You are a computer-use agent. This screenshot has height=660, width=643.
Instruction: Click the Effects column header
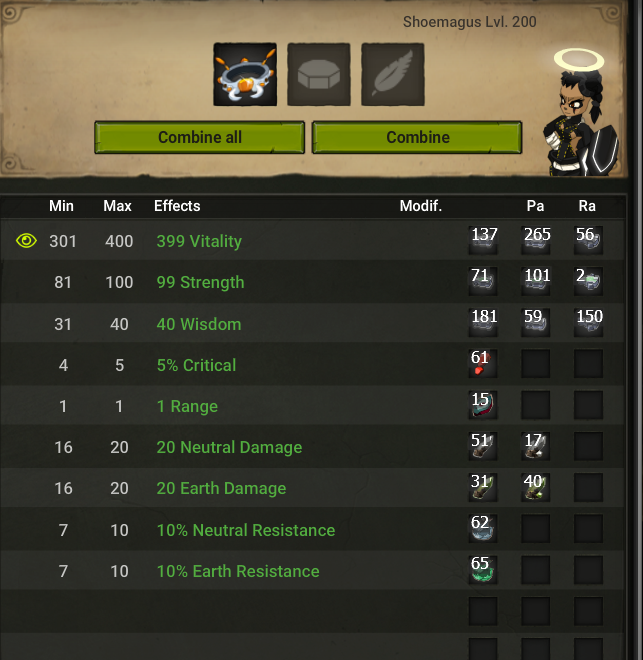(x=177, y=206)
